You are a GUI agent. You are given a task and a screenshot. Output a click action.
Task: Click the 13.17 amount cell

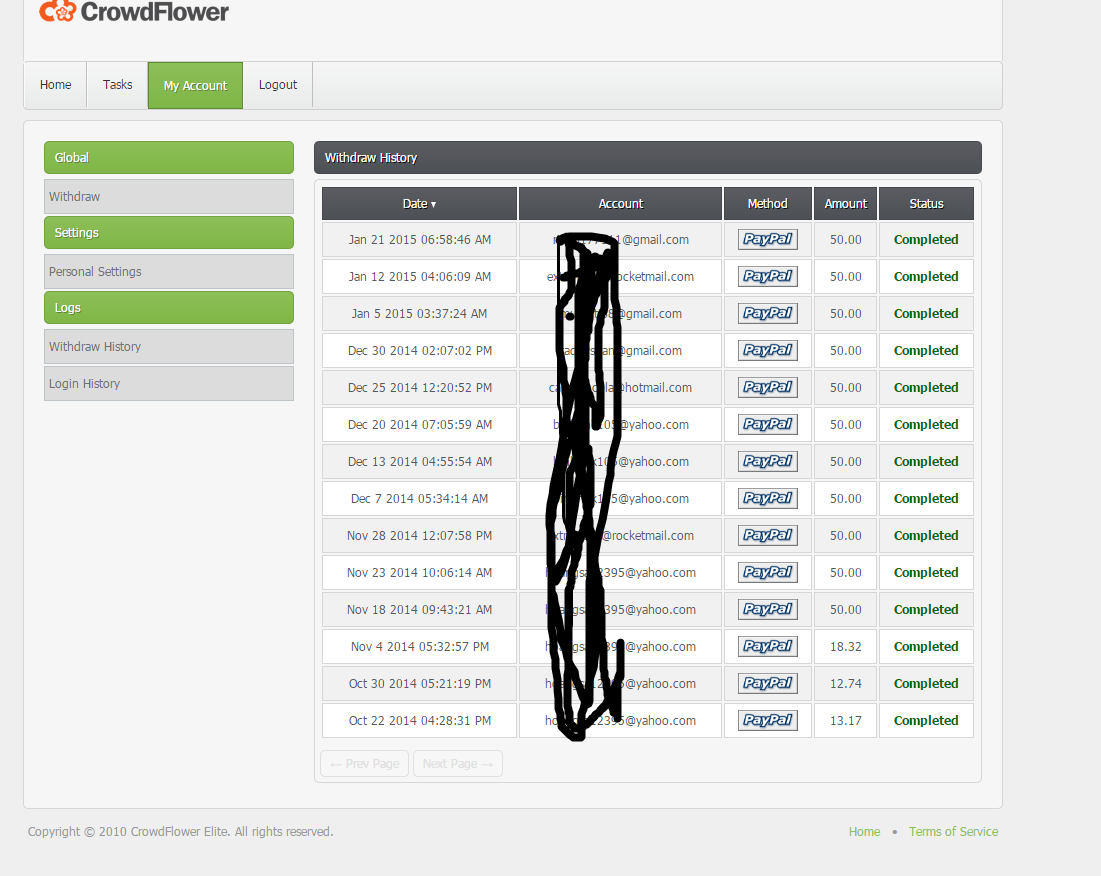[845, 720]
